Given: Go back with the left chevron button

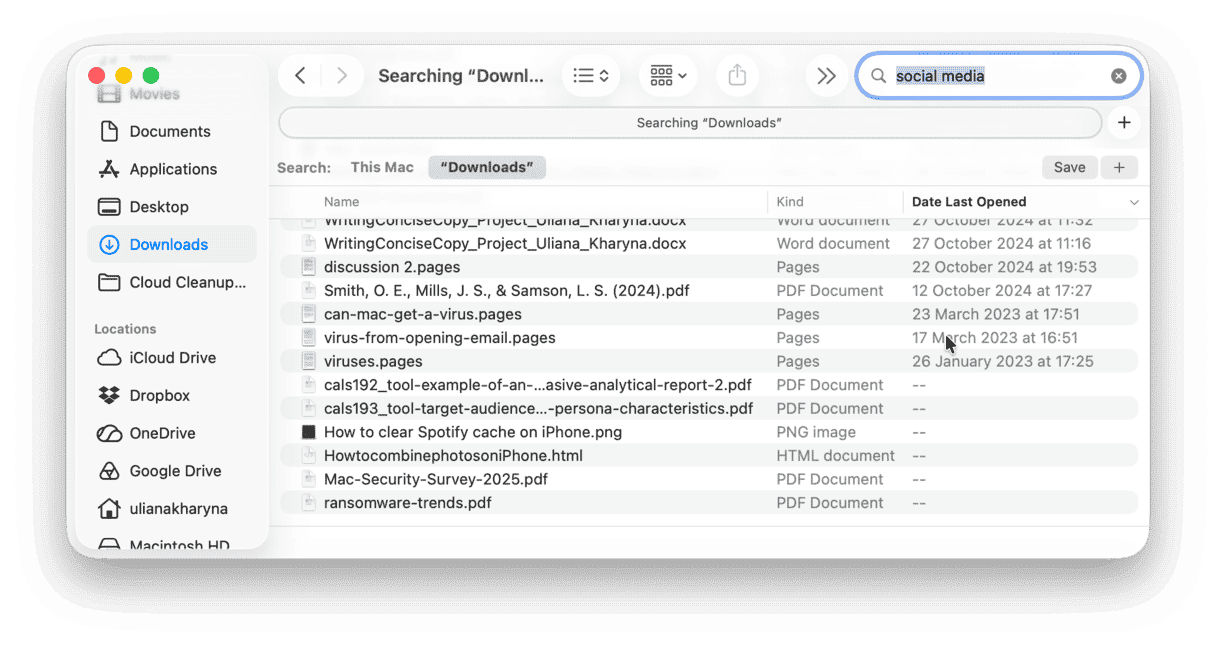Looking at the screenshot, I should point(300,76).
